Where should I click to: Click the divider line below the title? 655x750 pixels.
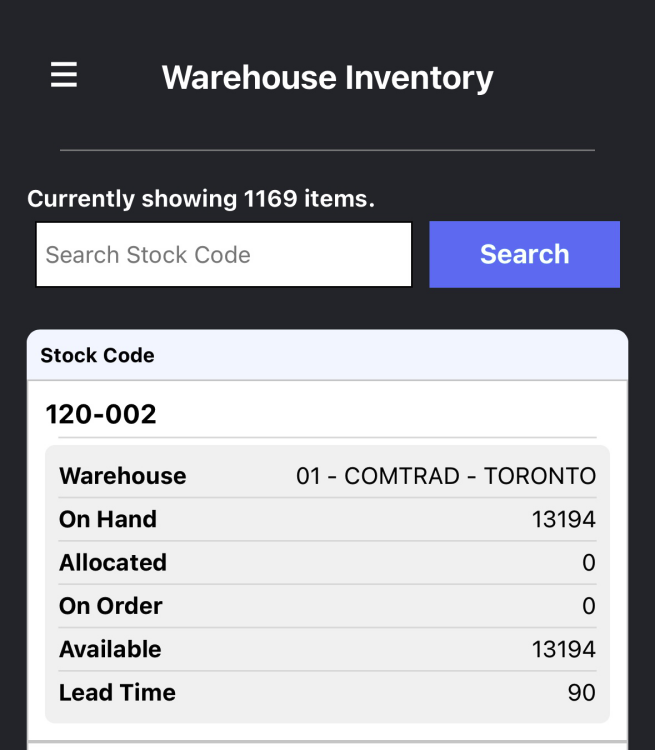click(327, 150)
